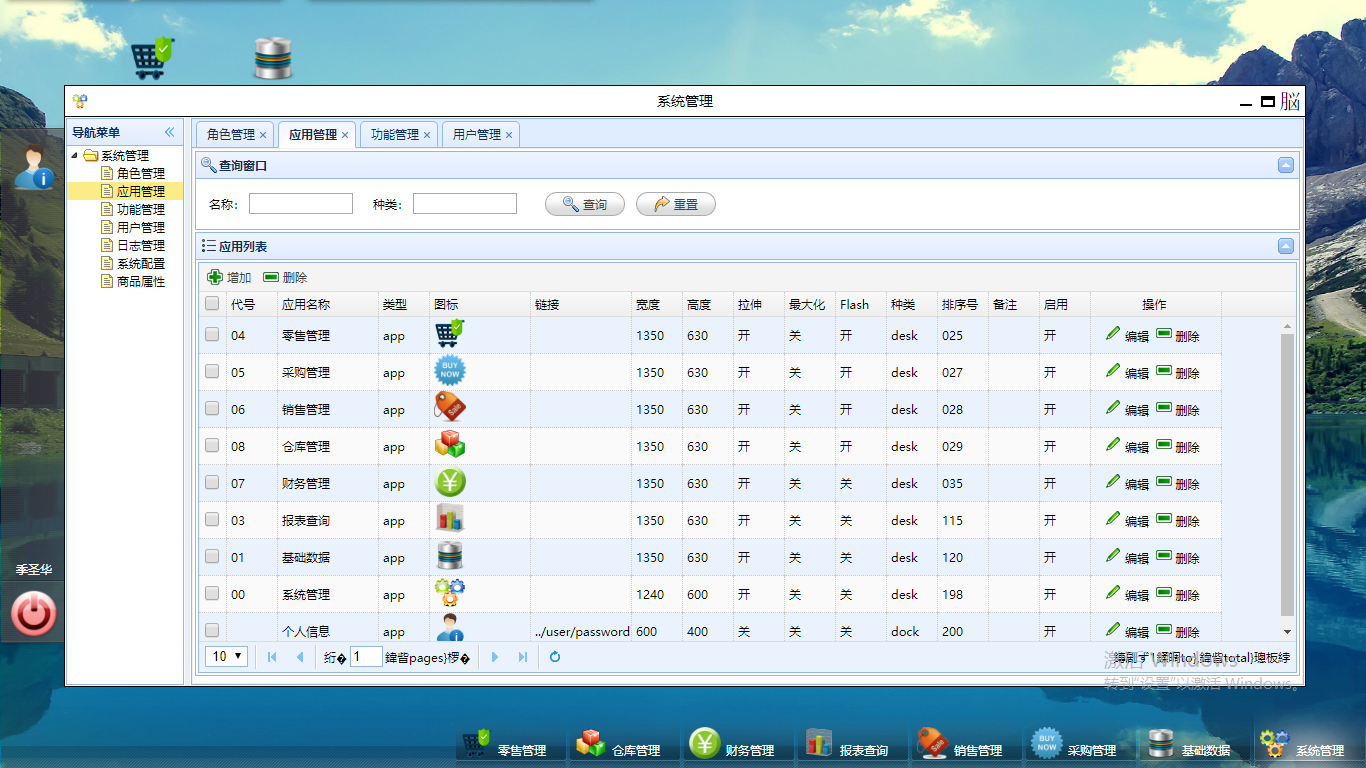Viewport: 1366px width, 768px height.
Task: Select 日志管理 in the navigation tree
Action: 141,245
